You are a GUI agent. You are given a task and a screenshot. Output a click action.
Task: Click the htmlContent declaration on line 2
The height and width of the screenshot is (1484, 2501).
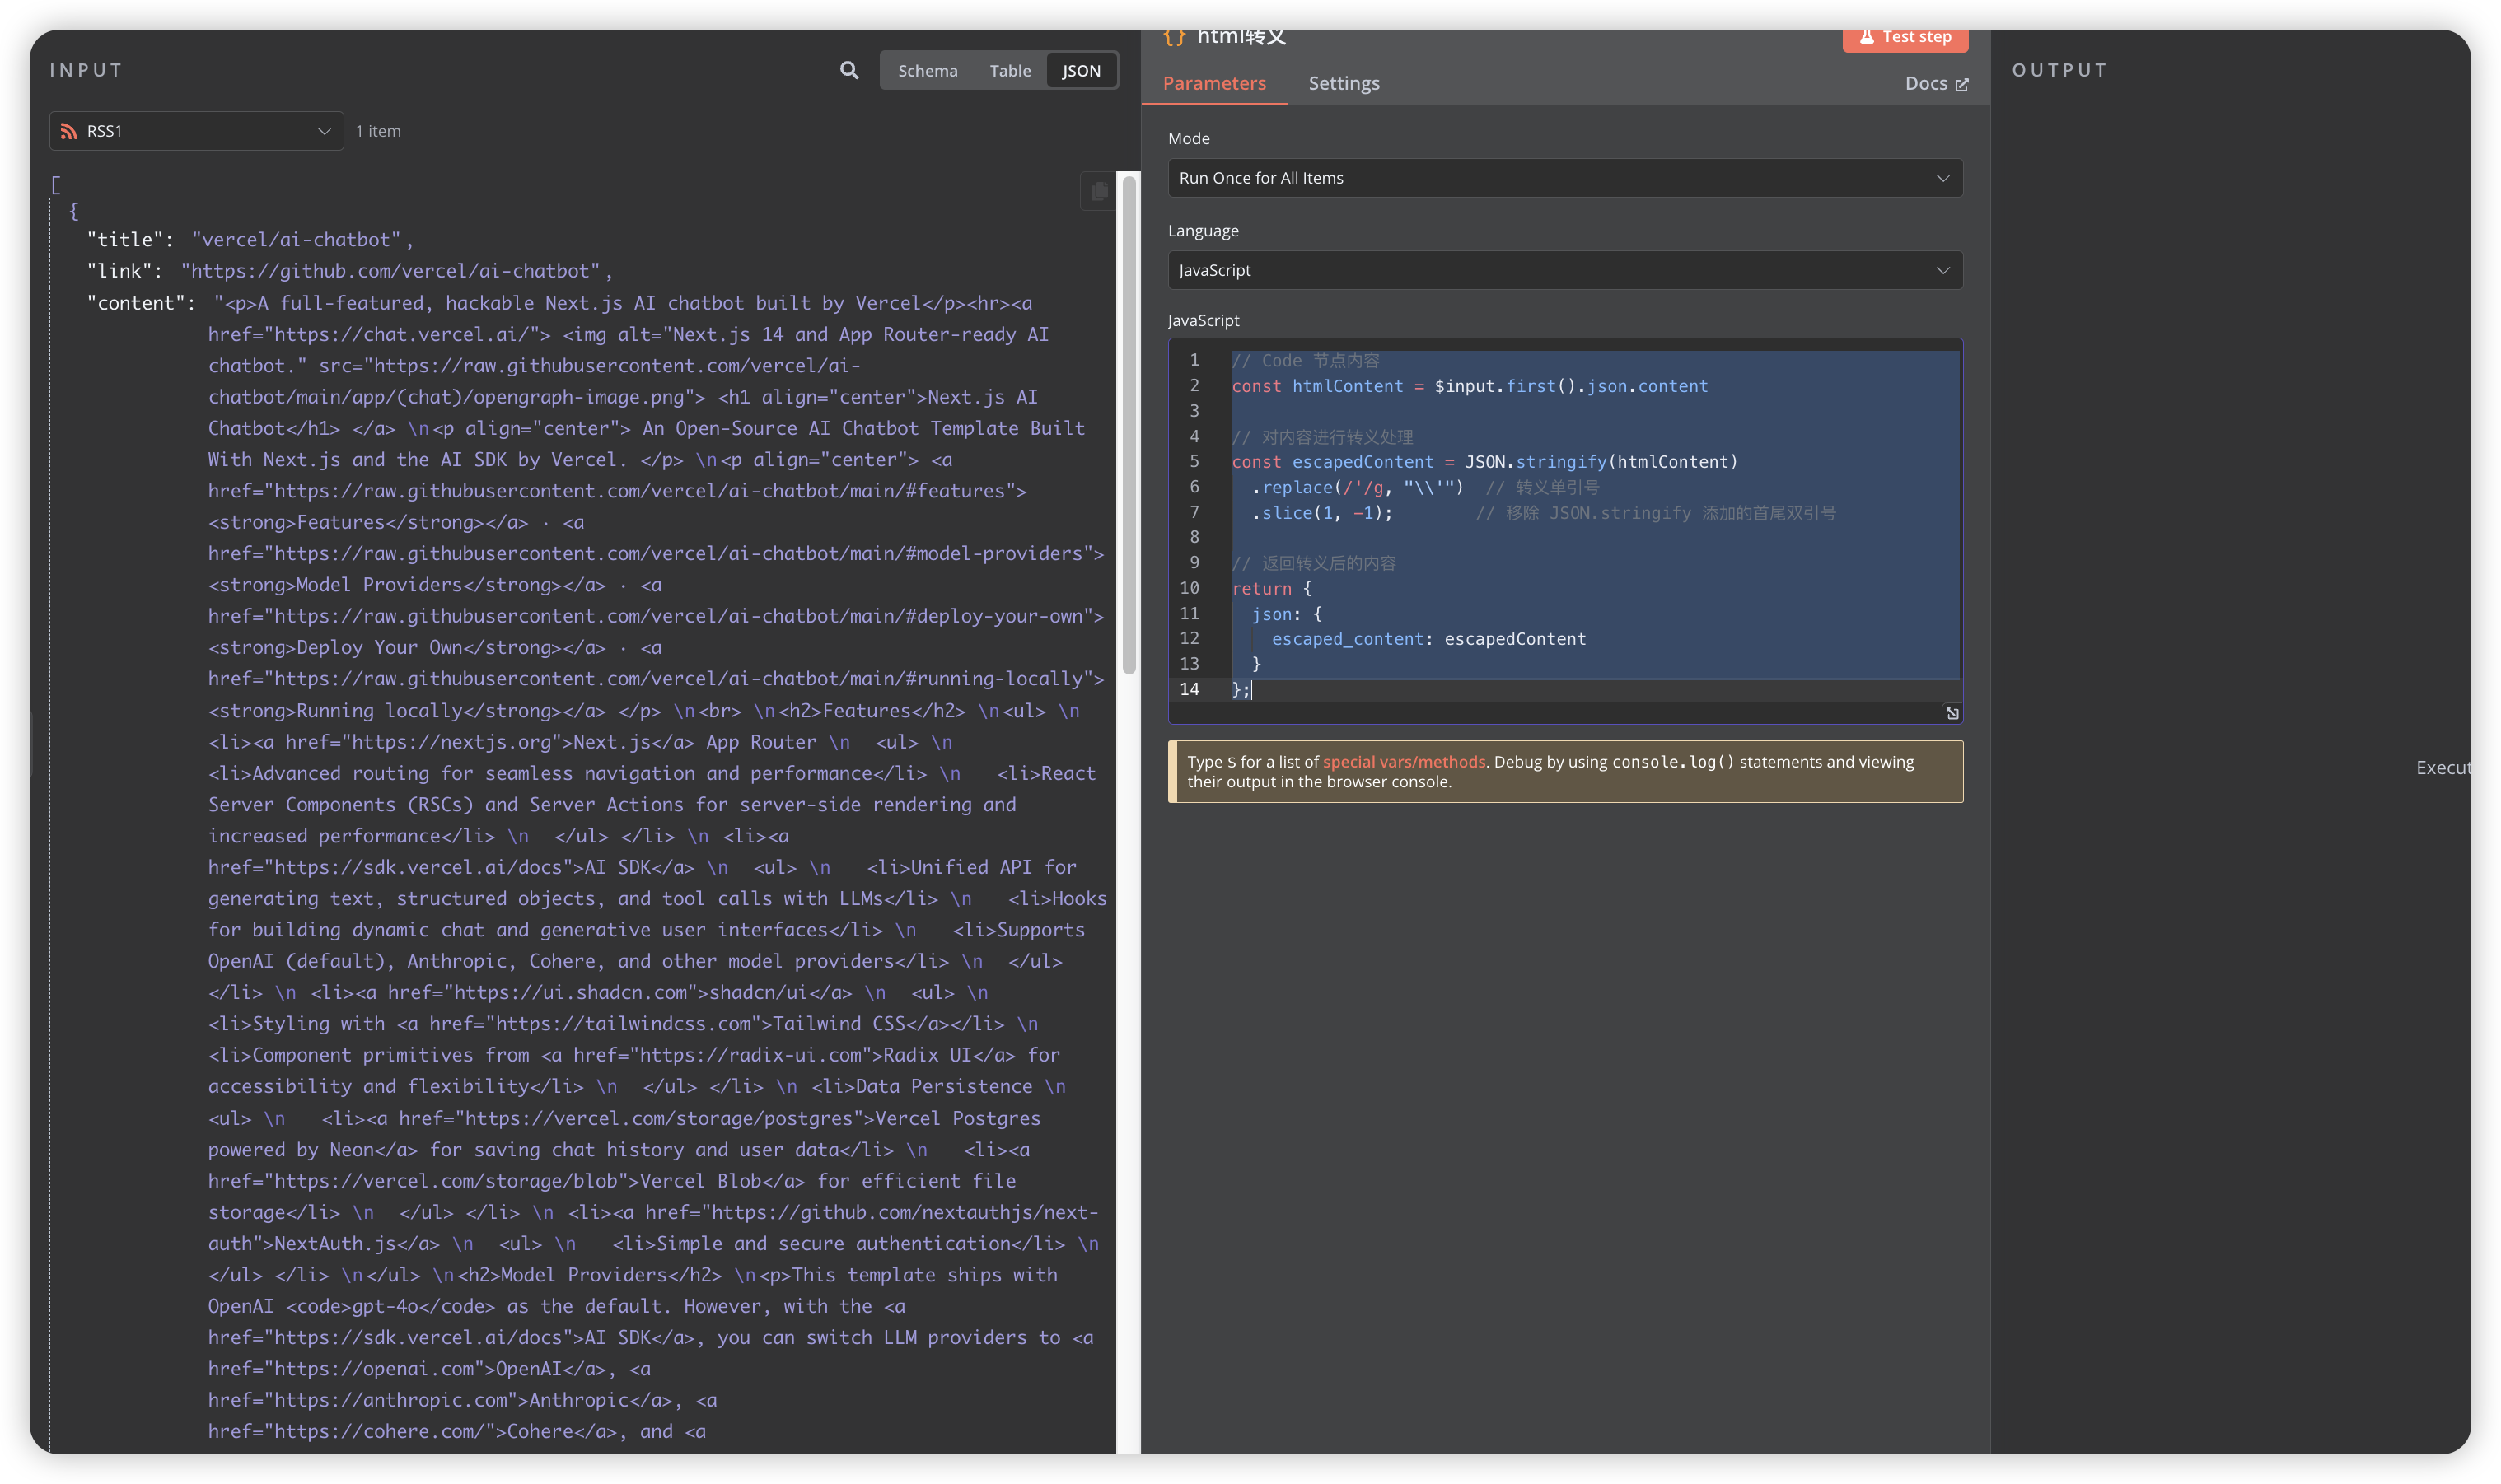click(1469, 386)
